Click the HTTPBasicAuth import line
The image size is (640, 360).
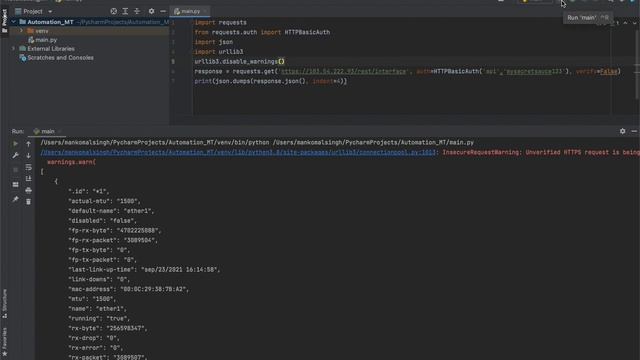262,32
